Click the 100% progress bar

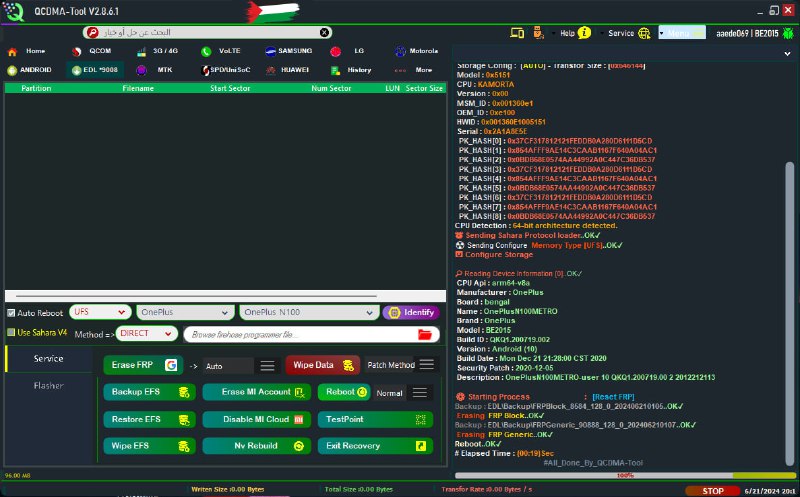tap(626, 476)
